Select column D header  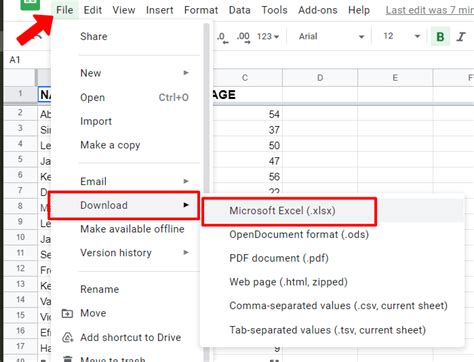[320, 78]
